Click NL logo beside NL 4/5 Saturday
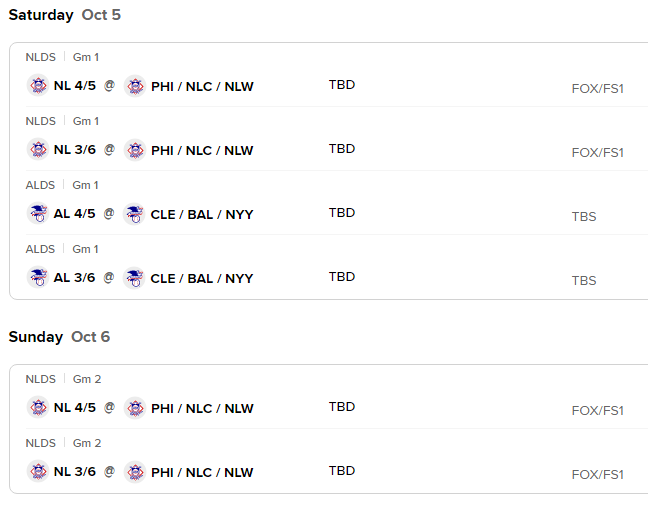Viewport: 648px width, 505px height. pyautogui.click(x=38, y=86)
